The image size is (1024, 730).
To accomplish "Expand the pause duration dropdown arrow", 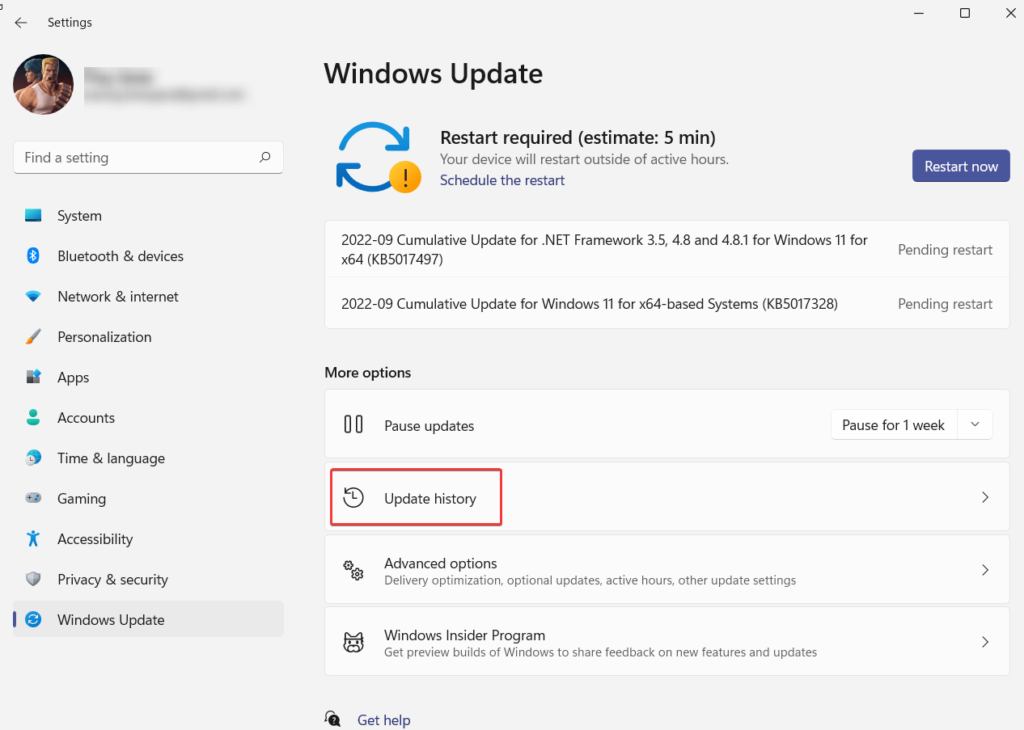I will click(975, 424).
